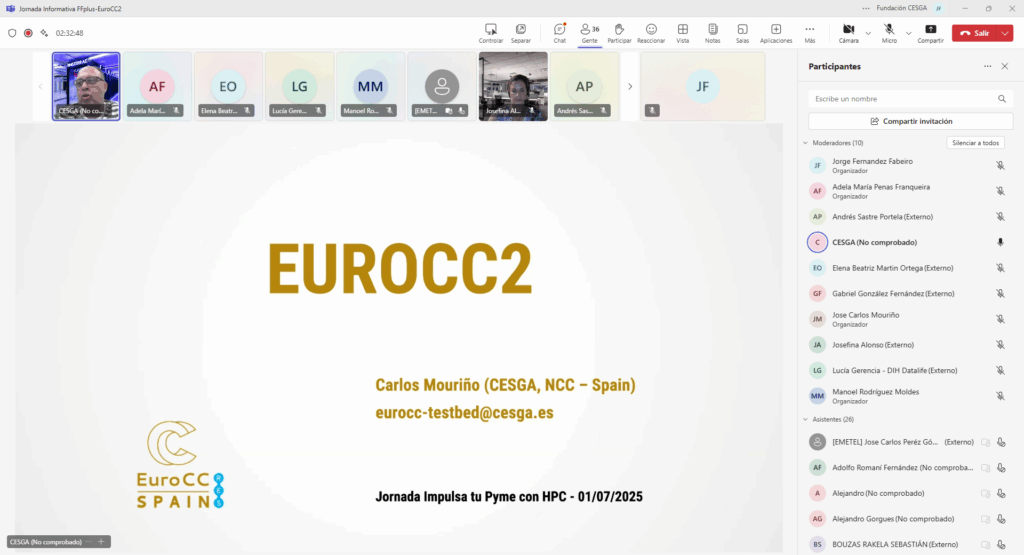Toggle the microphone of Jorge Fernandez Fabeiro
This screenshot has height=555, width=1024.
(1000, 165)
